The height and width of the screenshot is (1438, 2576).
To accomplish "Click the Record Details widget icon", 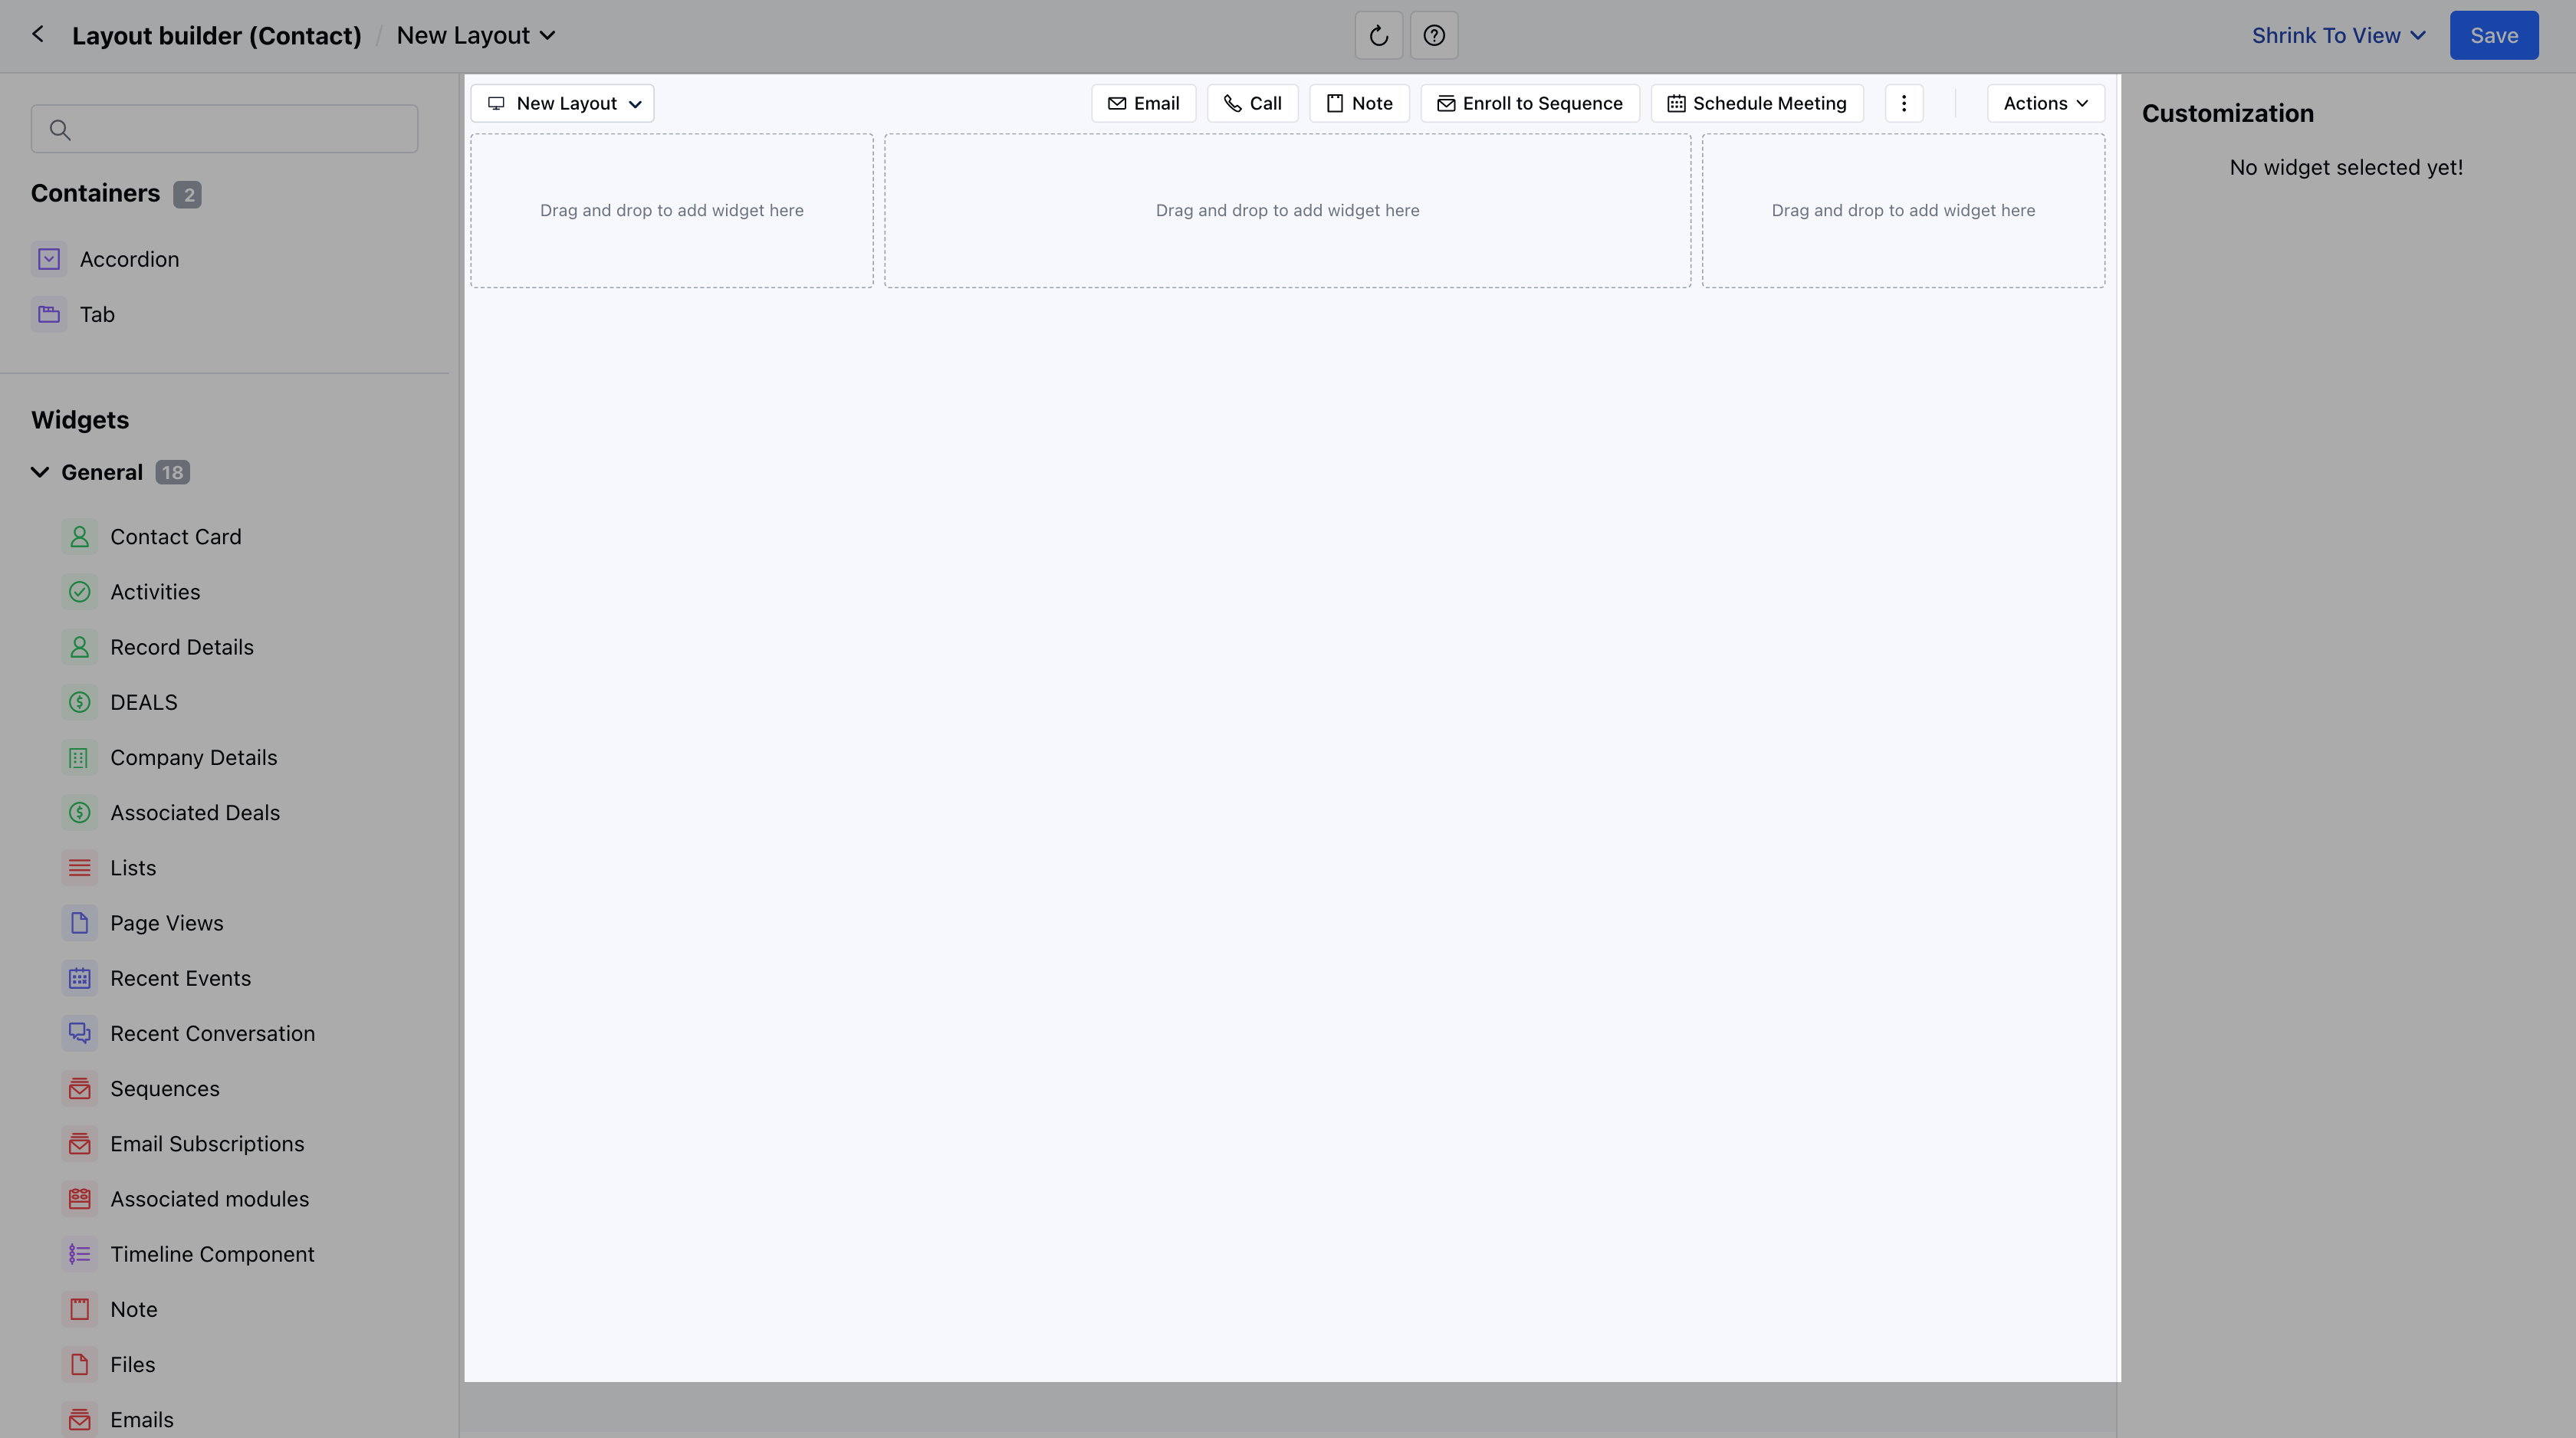I will pos(80,647).
